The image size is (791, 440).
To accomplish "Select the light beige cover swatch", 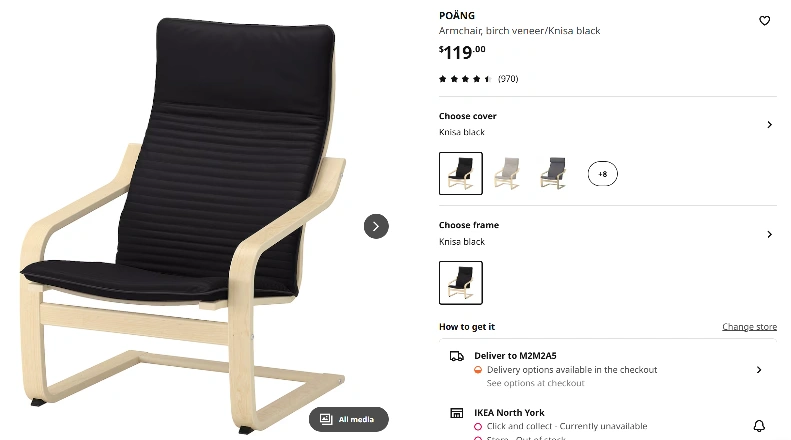I will 507,174.
